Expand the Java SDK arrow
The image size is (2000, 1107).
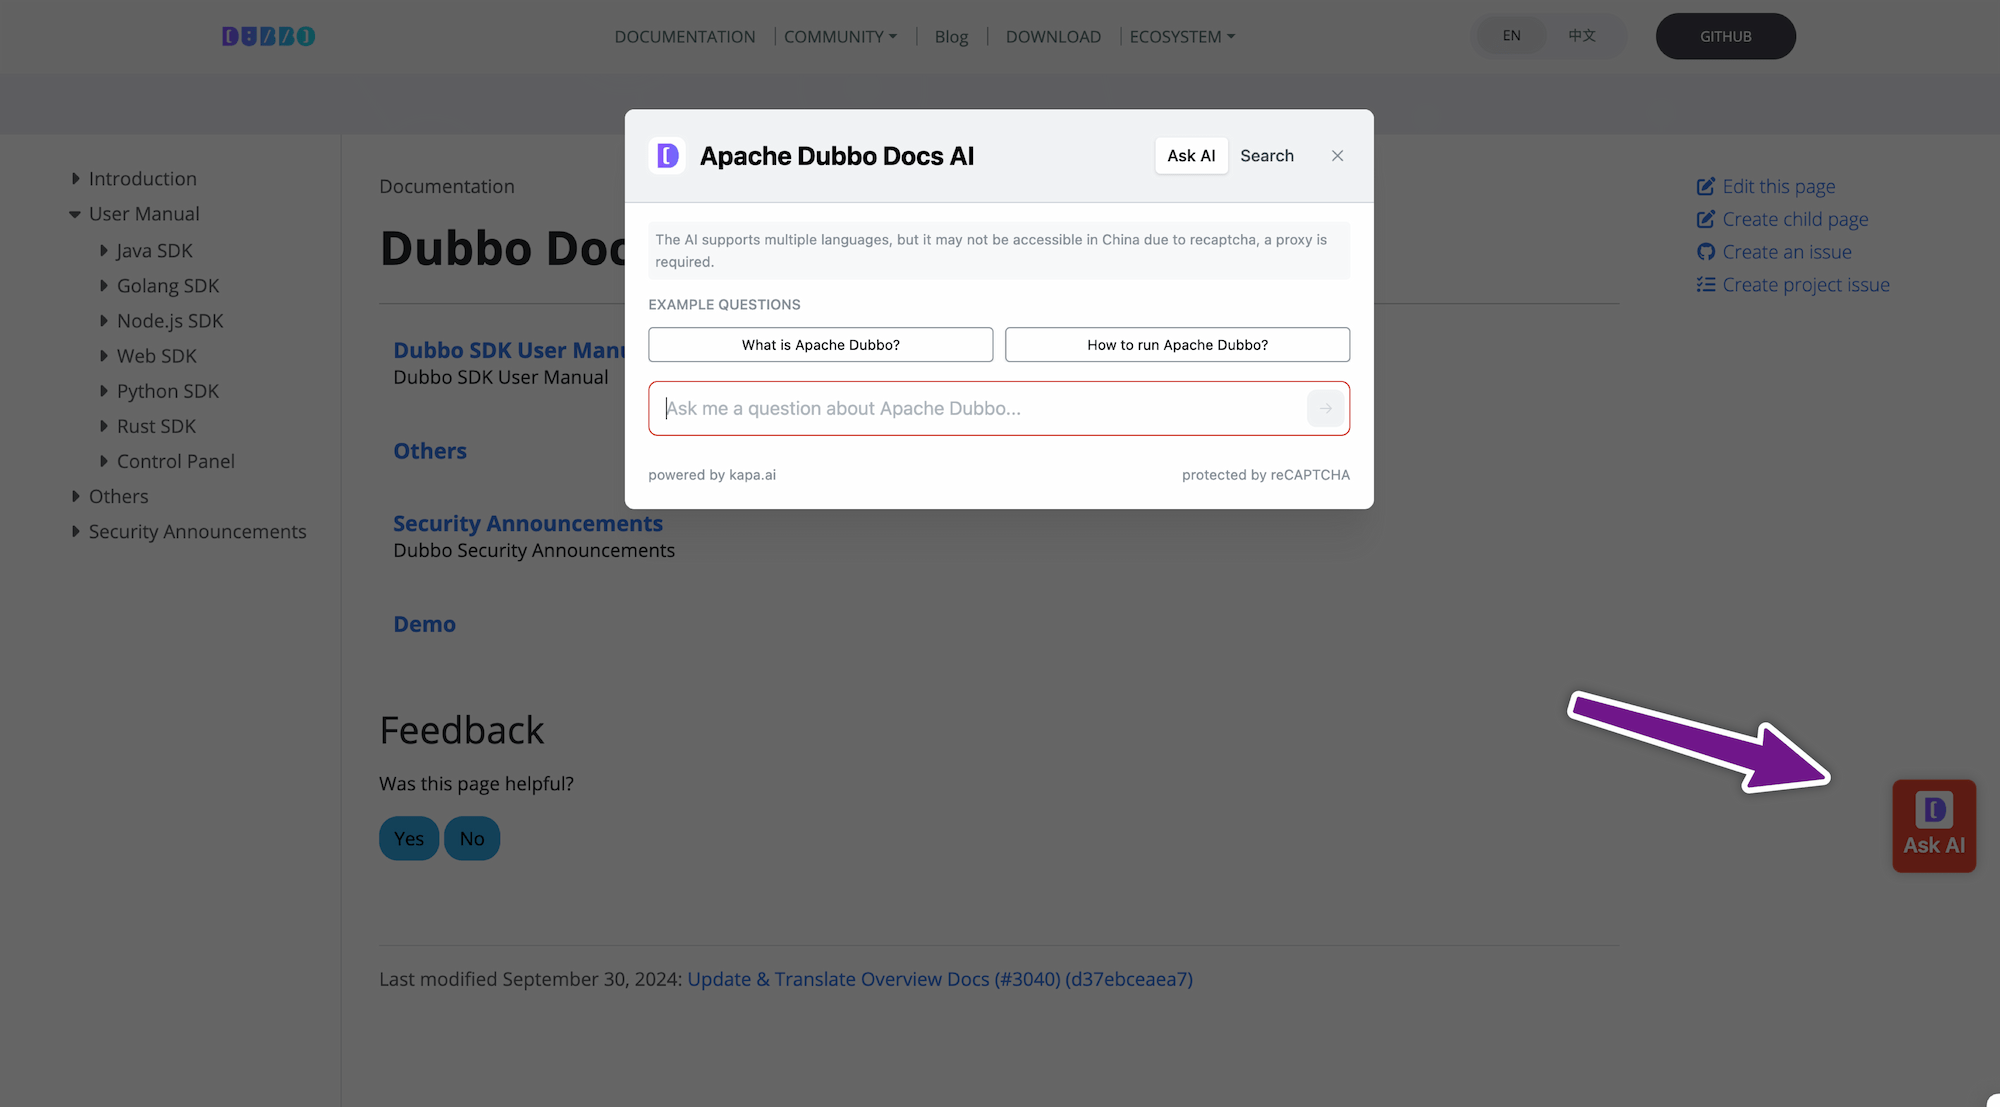point(103,251)
